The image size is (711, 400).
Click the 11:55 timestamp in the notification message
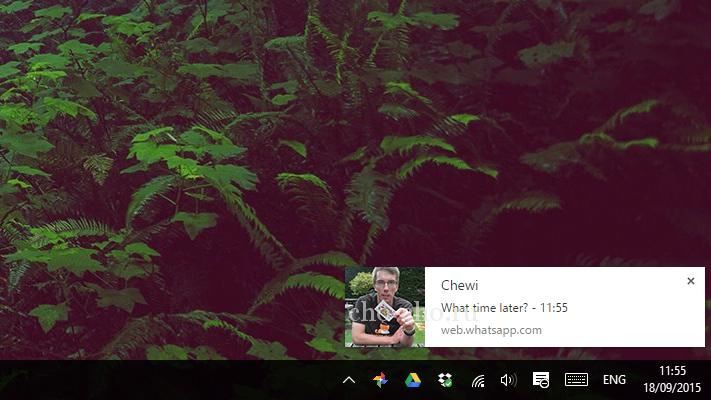point(554,308)
